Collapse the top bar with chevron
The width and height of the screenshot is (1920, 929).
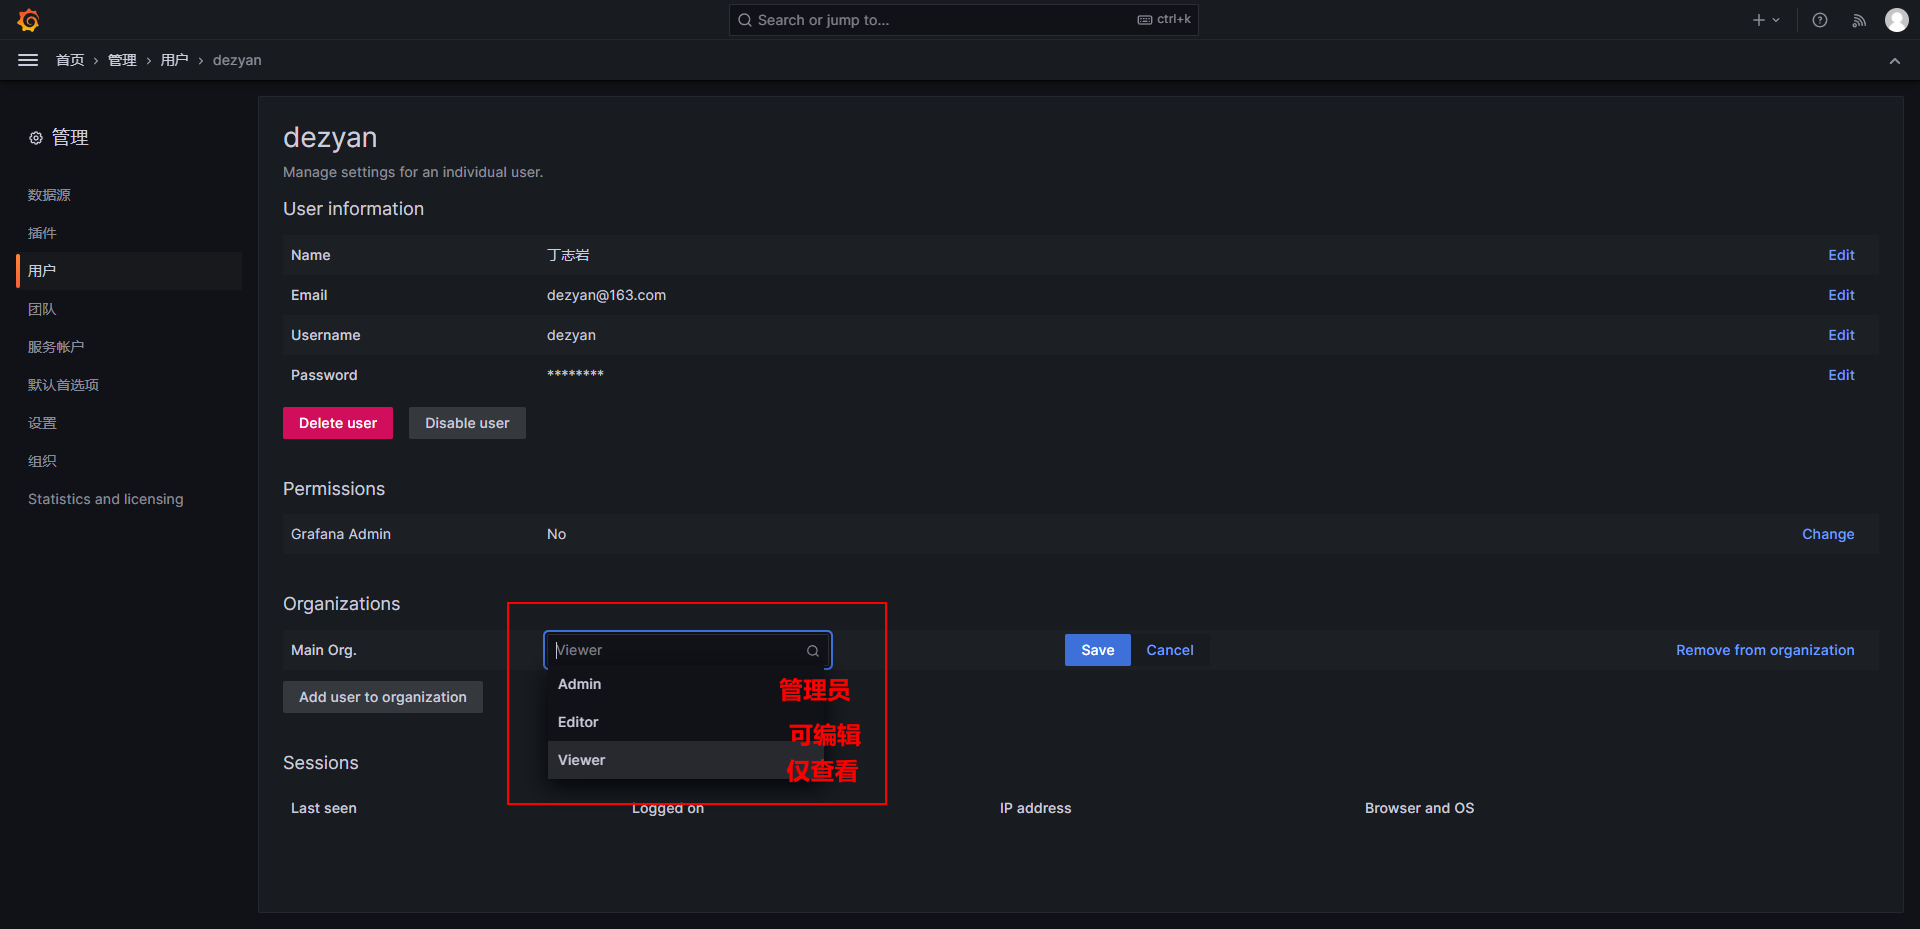click(1895, 61)
